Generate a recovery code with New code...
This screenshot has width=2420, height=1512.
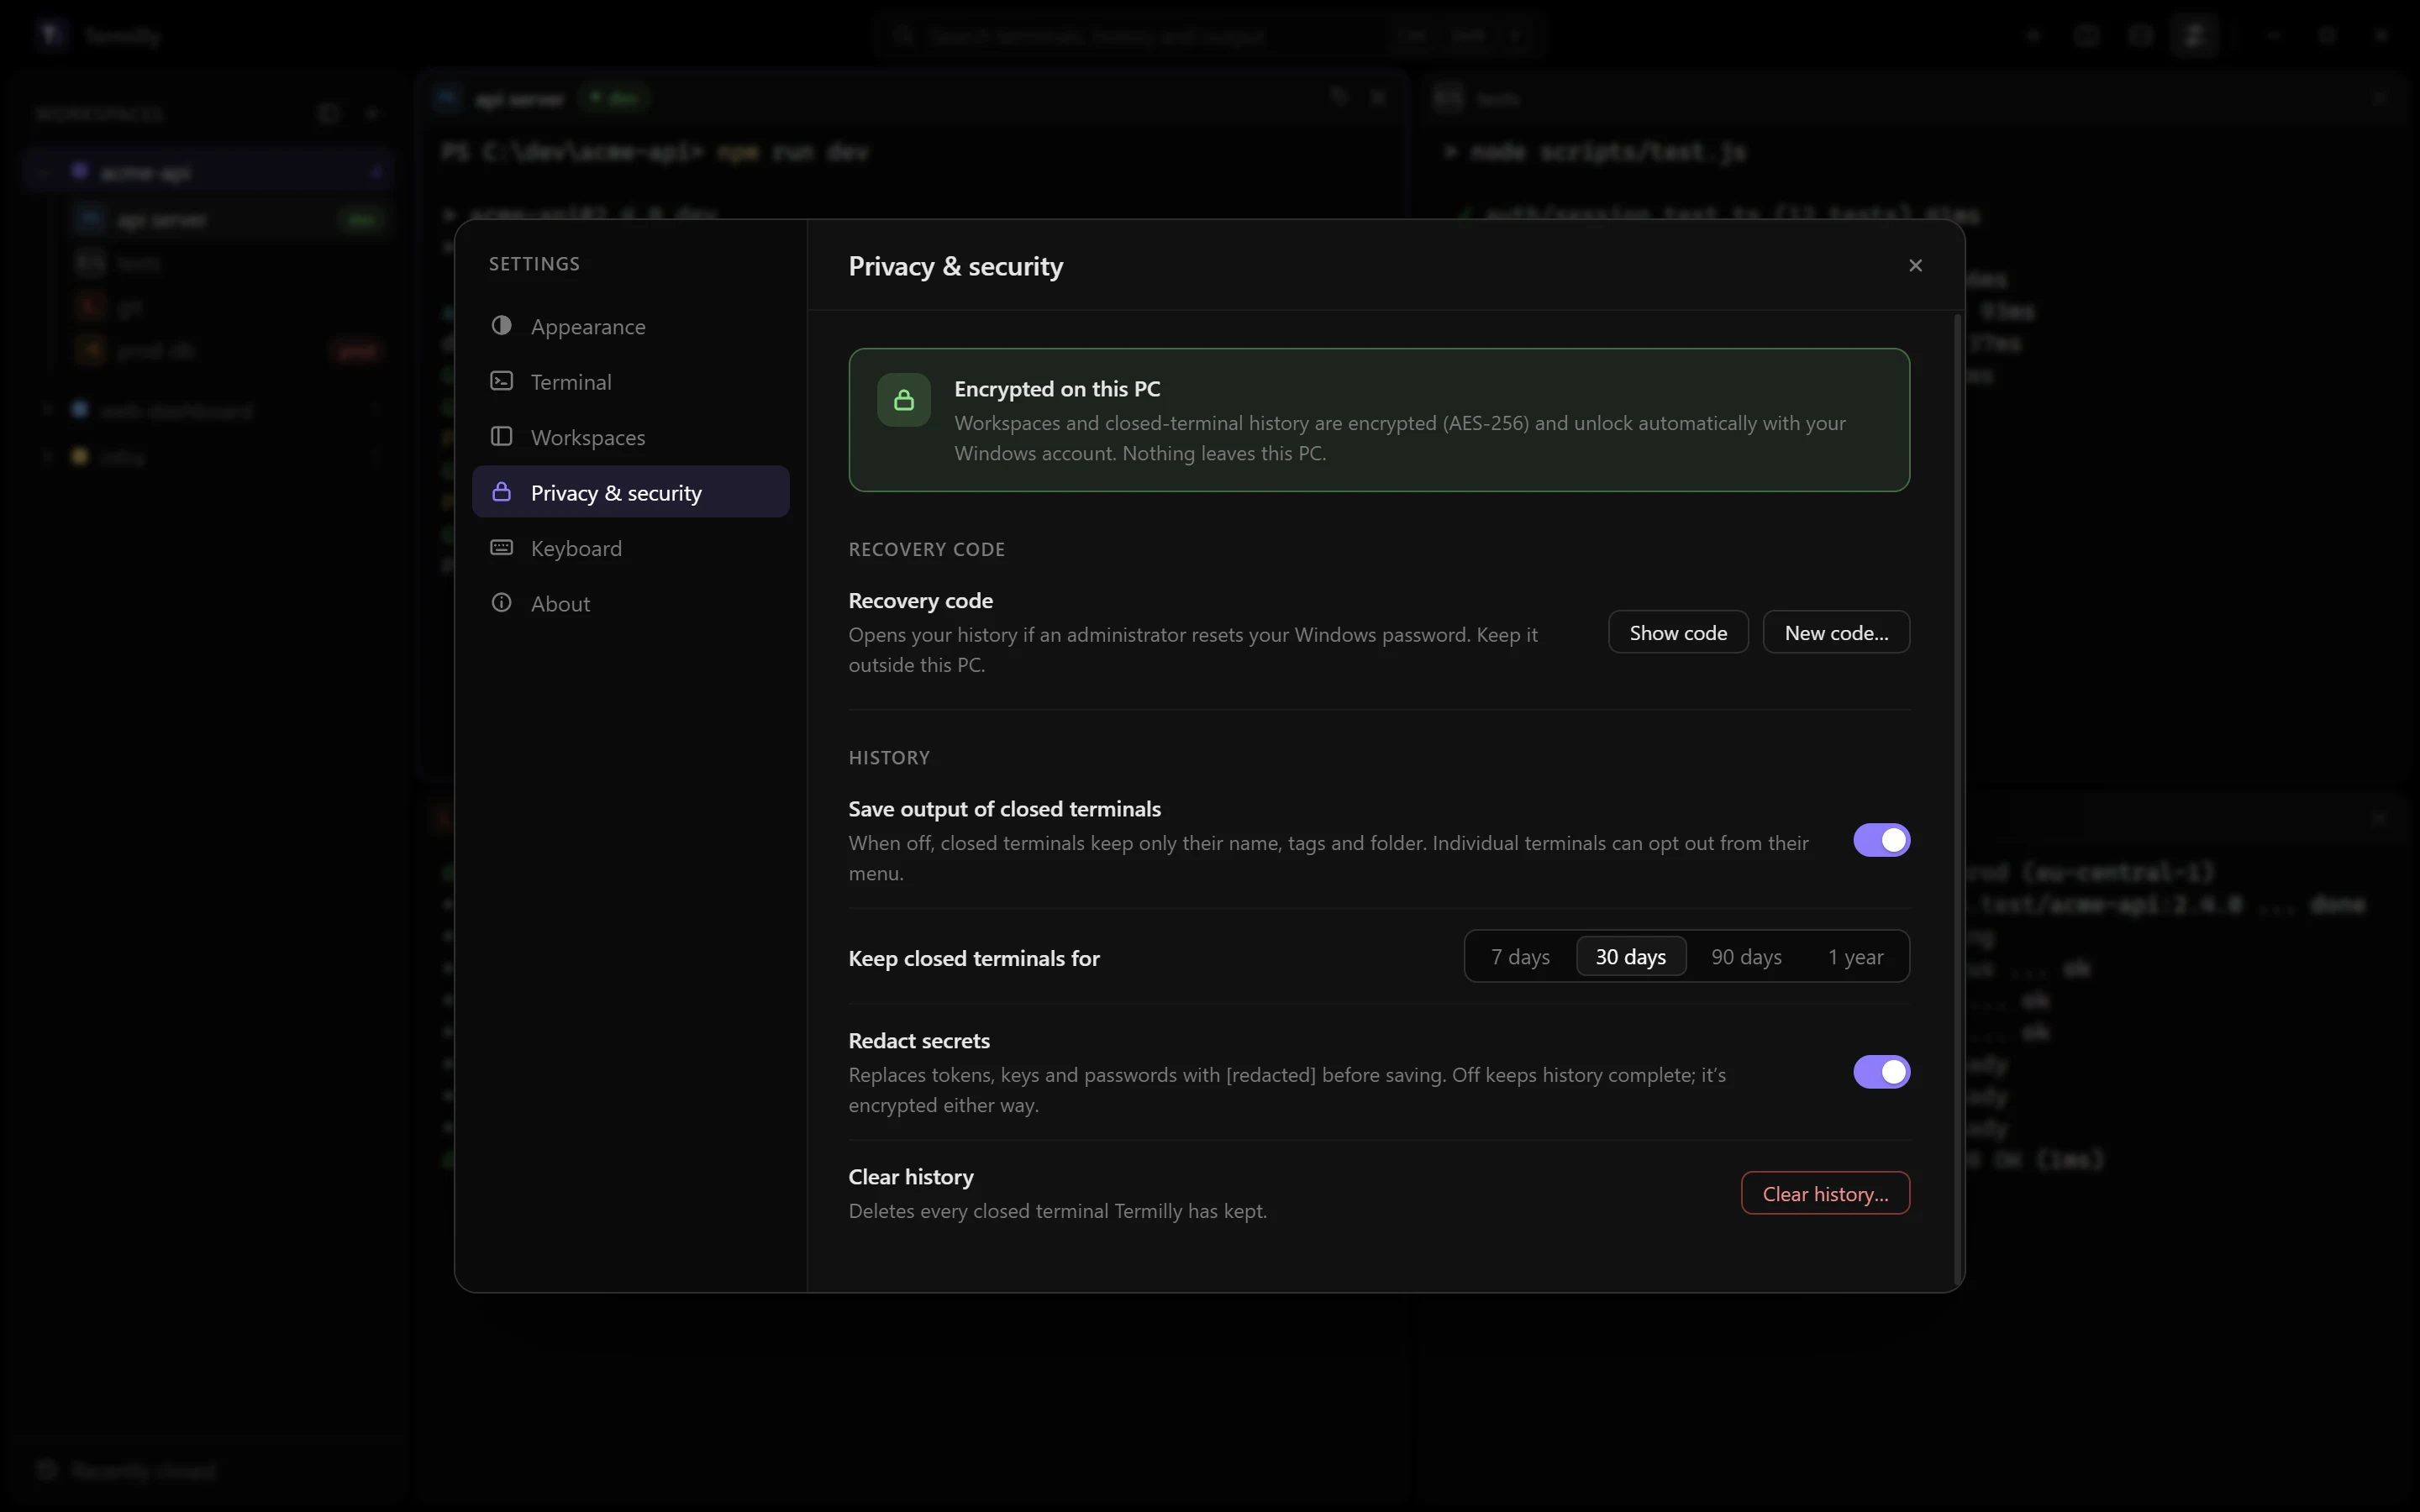tap(1836, 632)
